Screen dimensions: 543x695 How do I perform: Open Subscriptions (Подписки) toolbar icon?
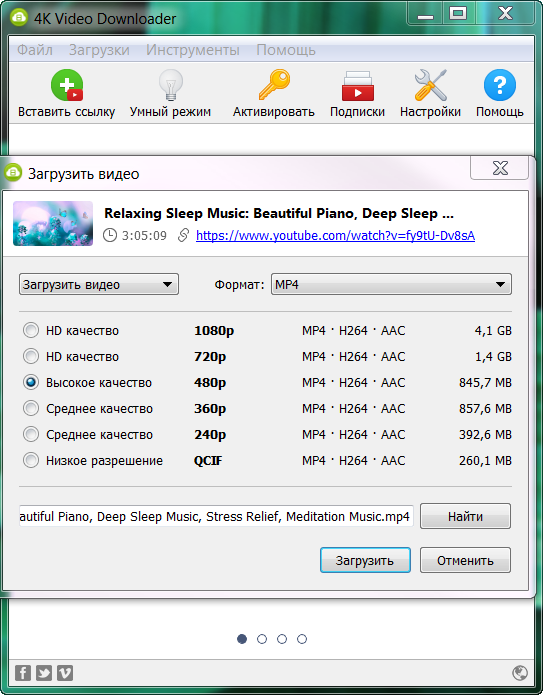point(357,86)
